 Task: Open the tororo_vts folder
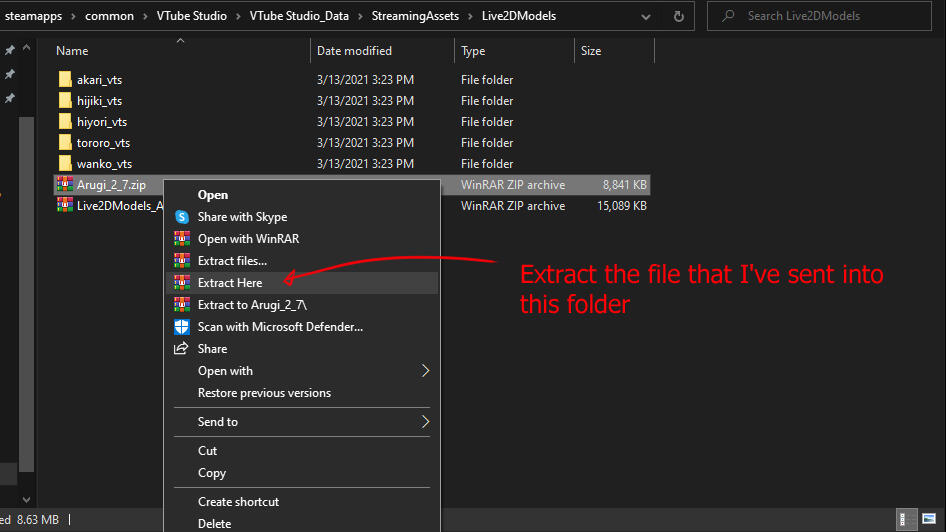pyautogui.click(x=103, y=143)
